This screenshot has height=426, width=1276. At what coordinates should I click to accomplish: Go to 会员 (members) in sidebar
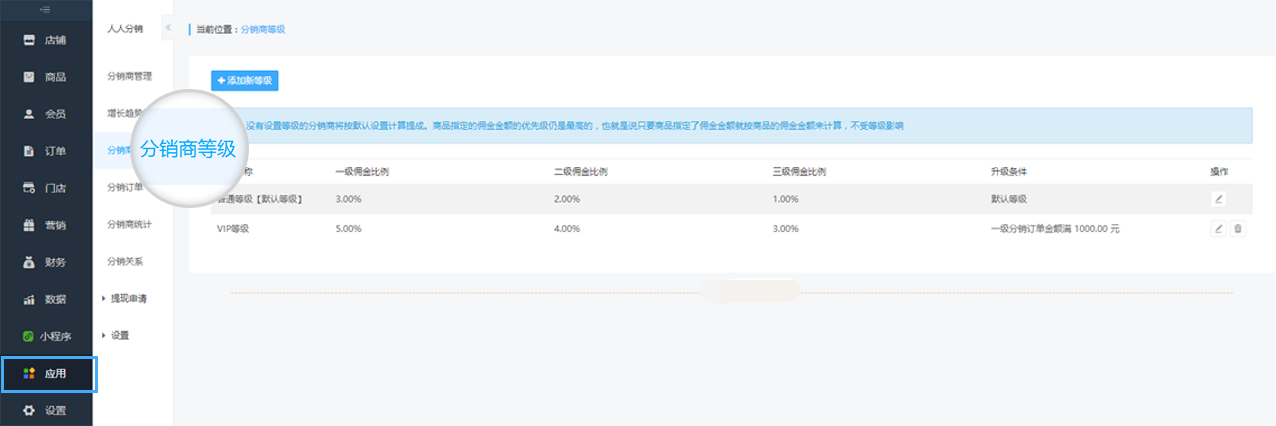46,114
